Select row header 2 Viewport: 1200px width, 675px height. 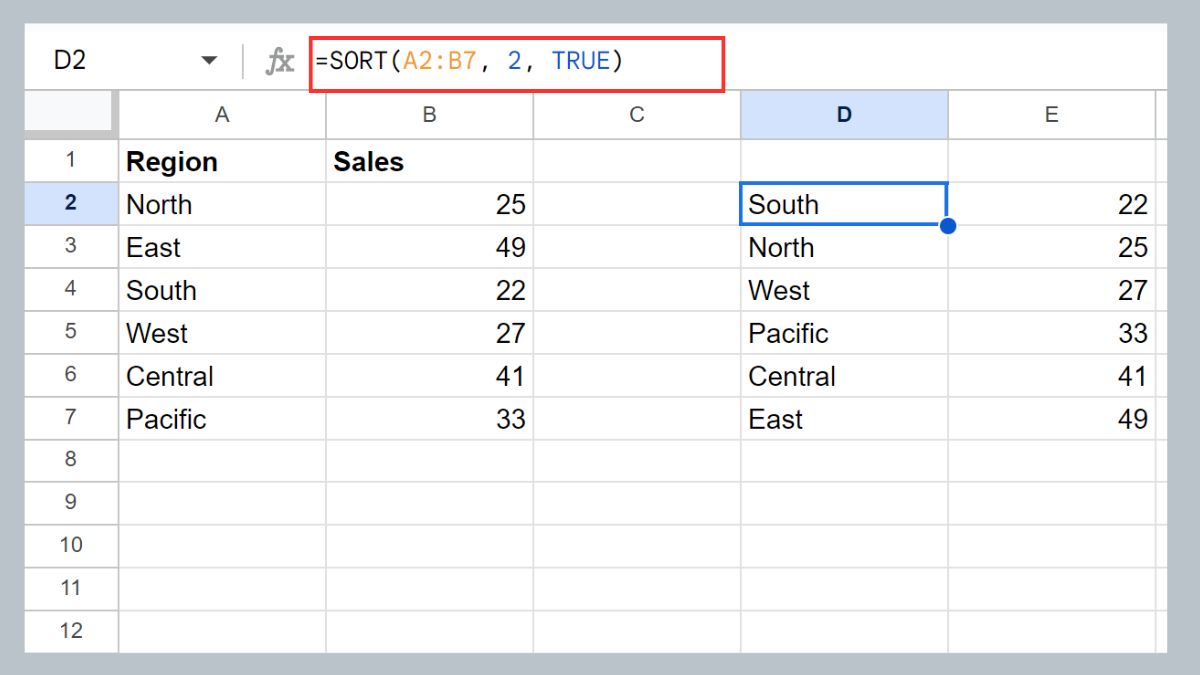69,204
